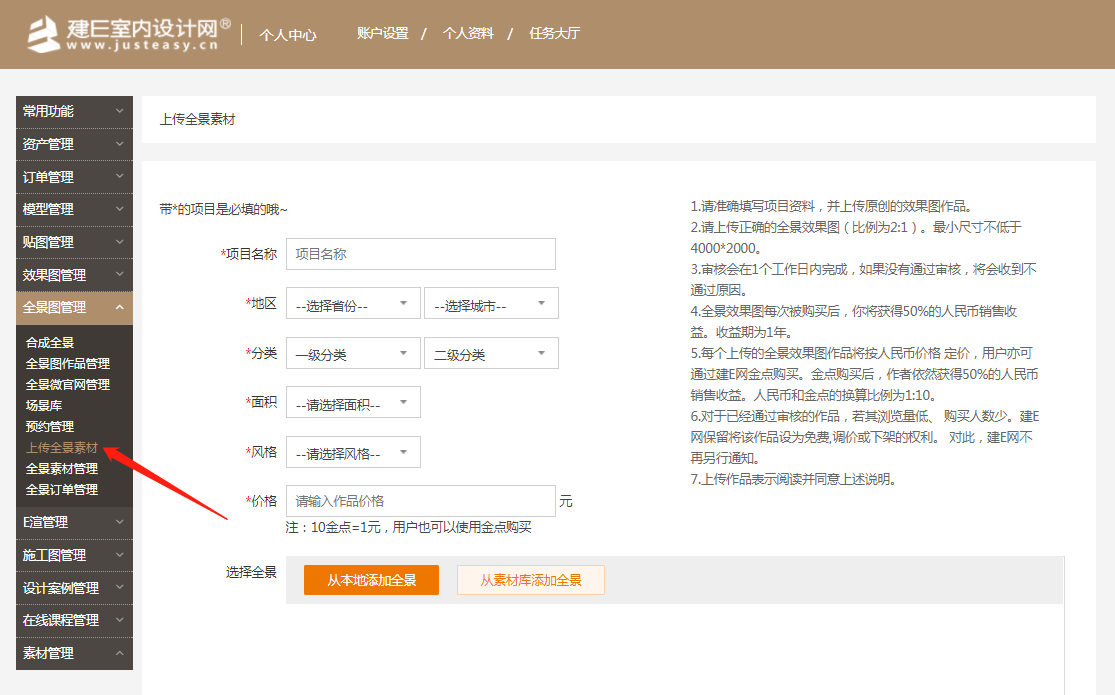The width and height of the screenshot is (1115, 695).
Task: Open the 选择省份 dropdown
Action: [353, 304]
